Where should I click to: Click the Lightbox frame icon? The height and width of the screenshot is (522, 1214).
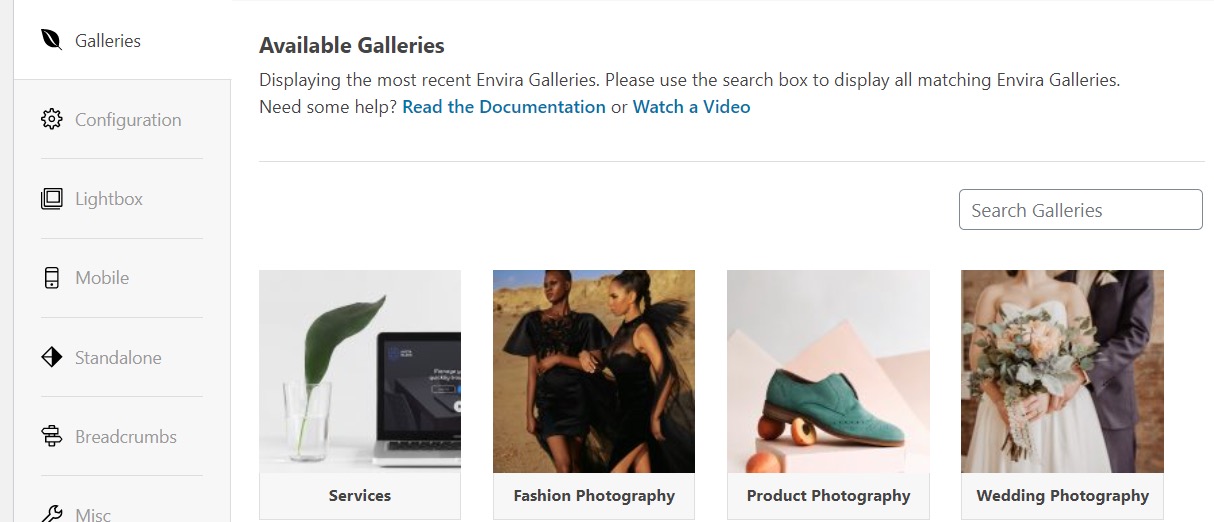click(x=51, y=199)
